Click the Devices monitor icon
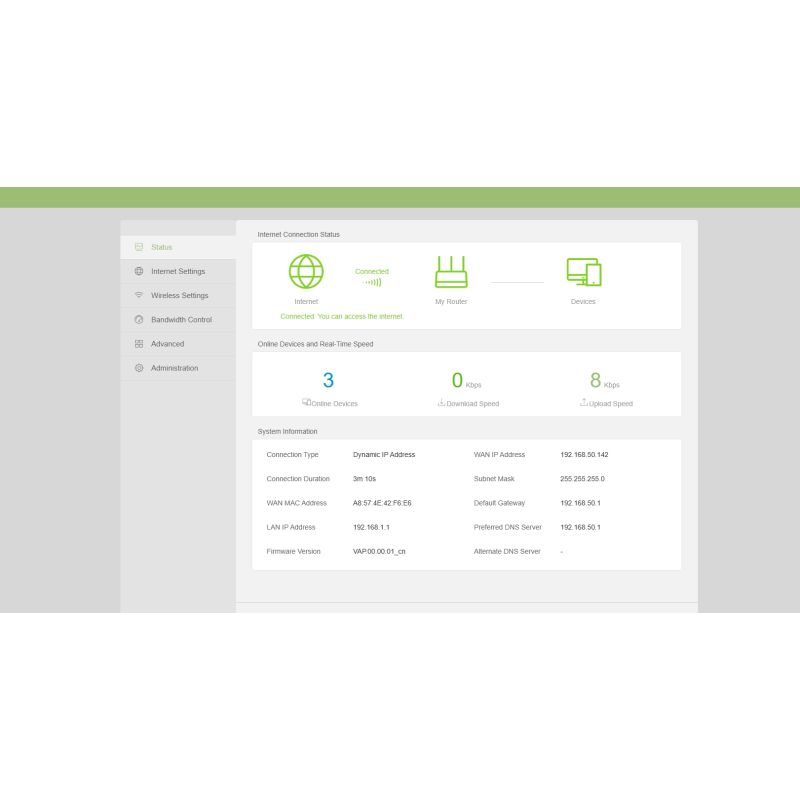The height and width of the screenshot is (800, 800). click(583, 272)
